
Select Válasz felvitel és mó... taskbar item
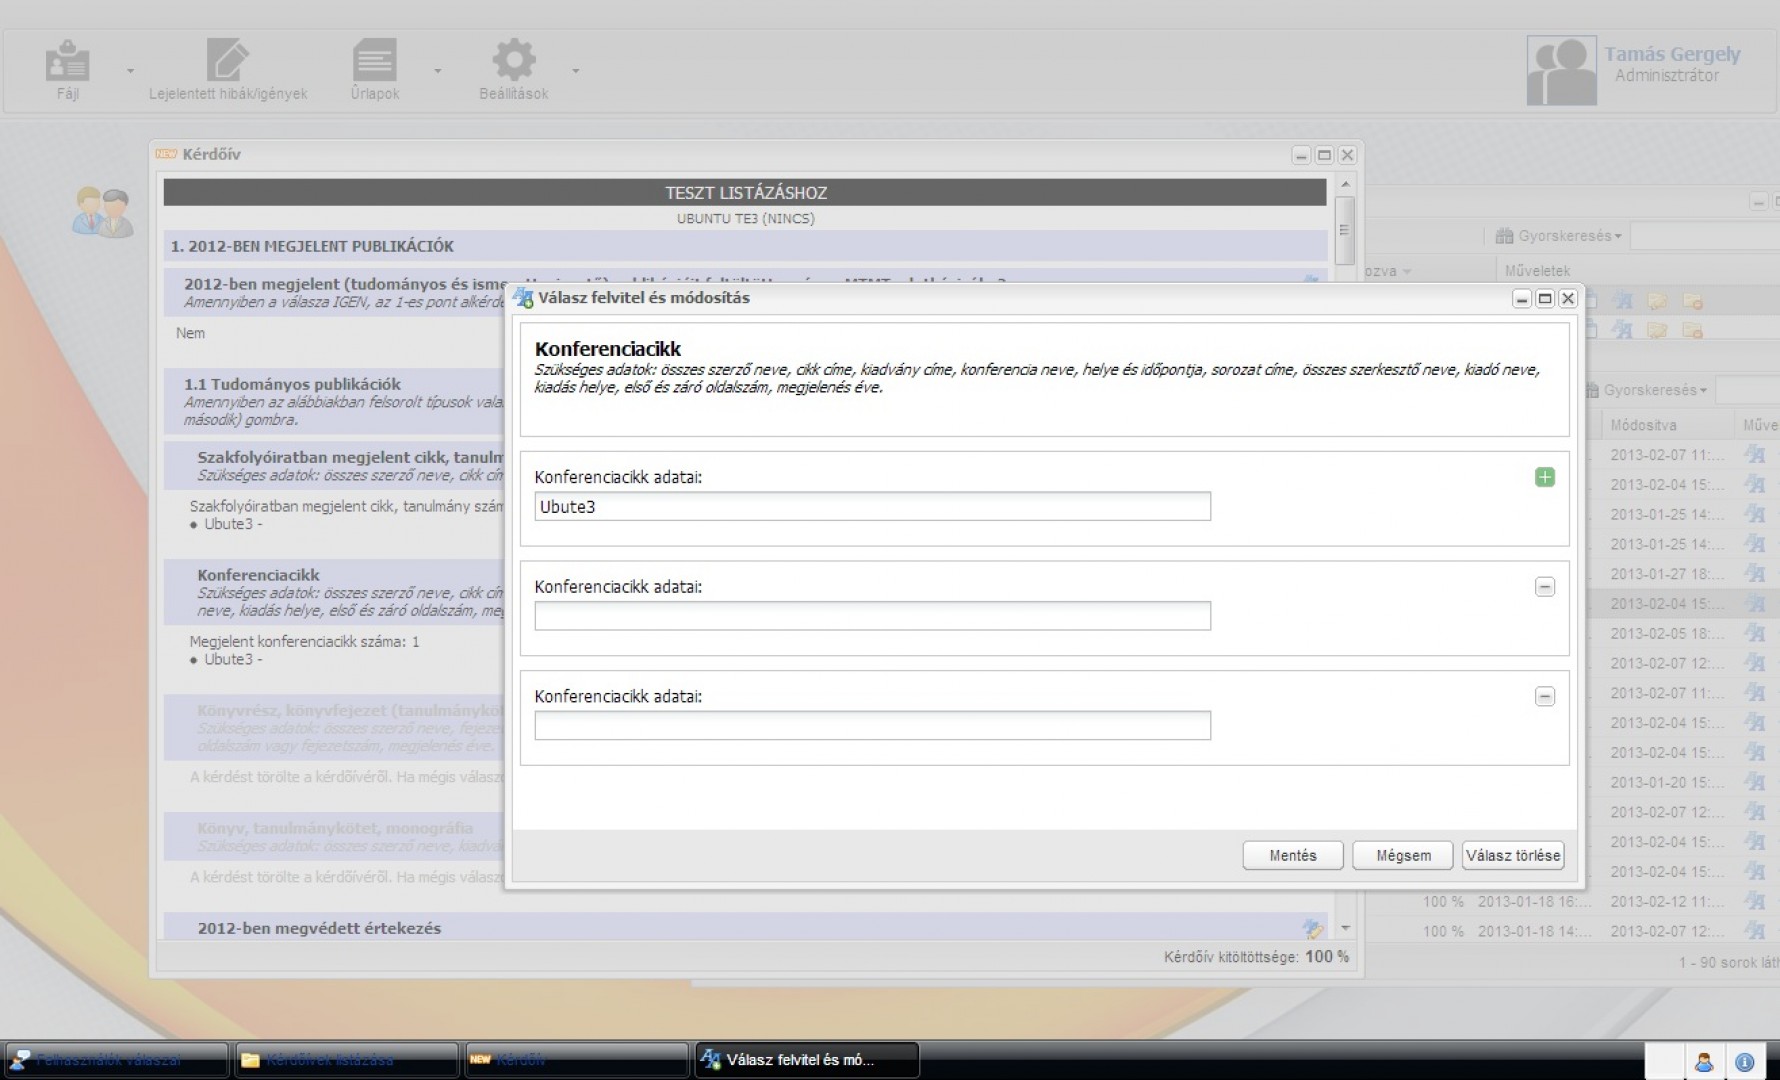[x=807, y=1060]
